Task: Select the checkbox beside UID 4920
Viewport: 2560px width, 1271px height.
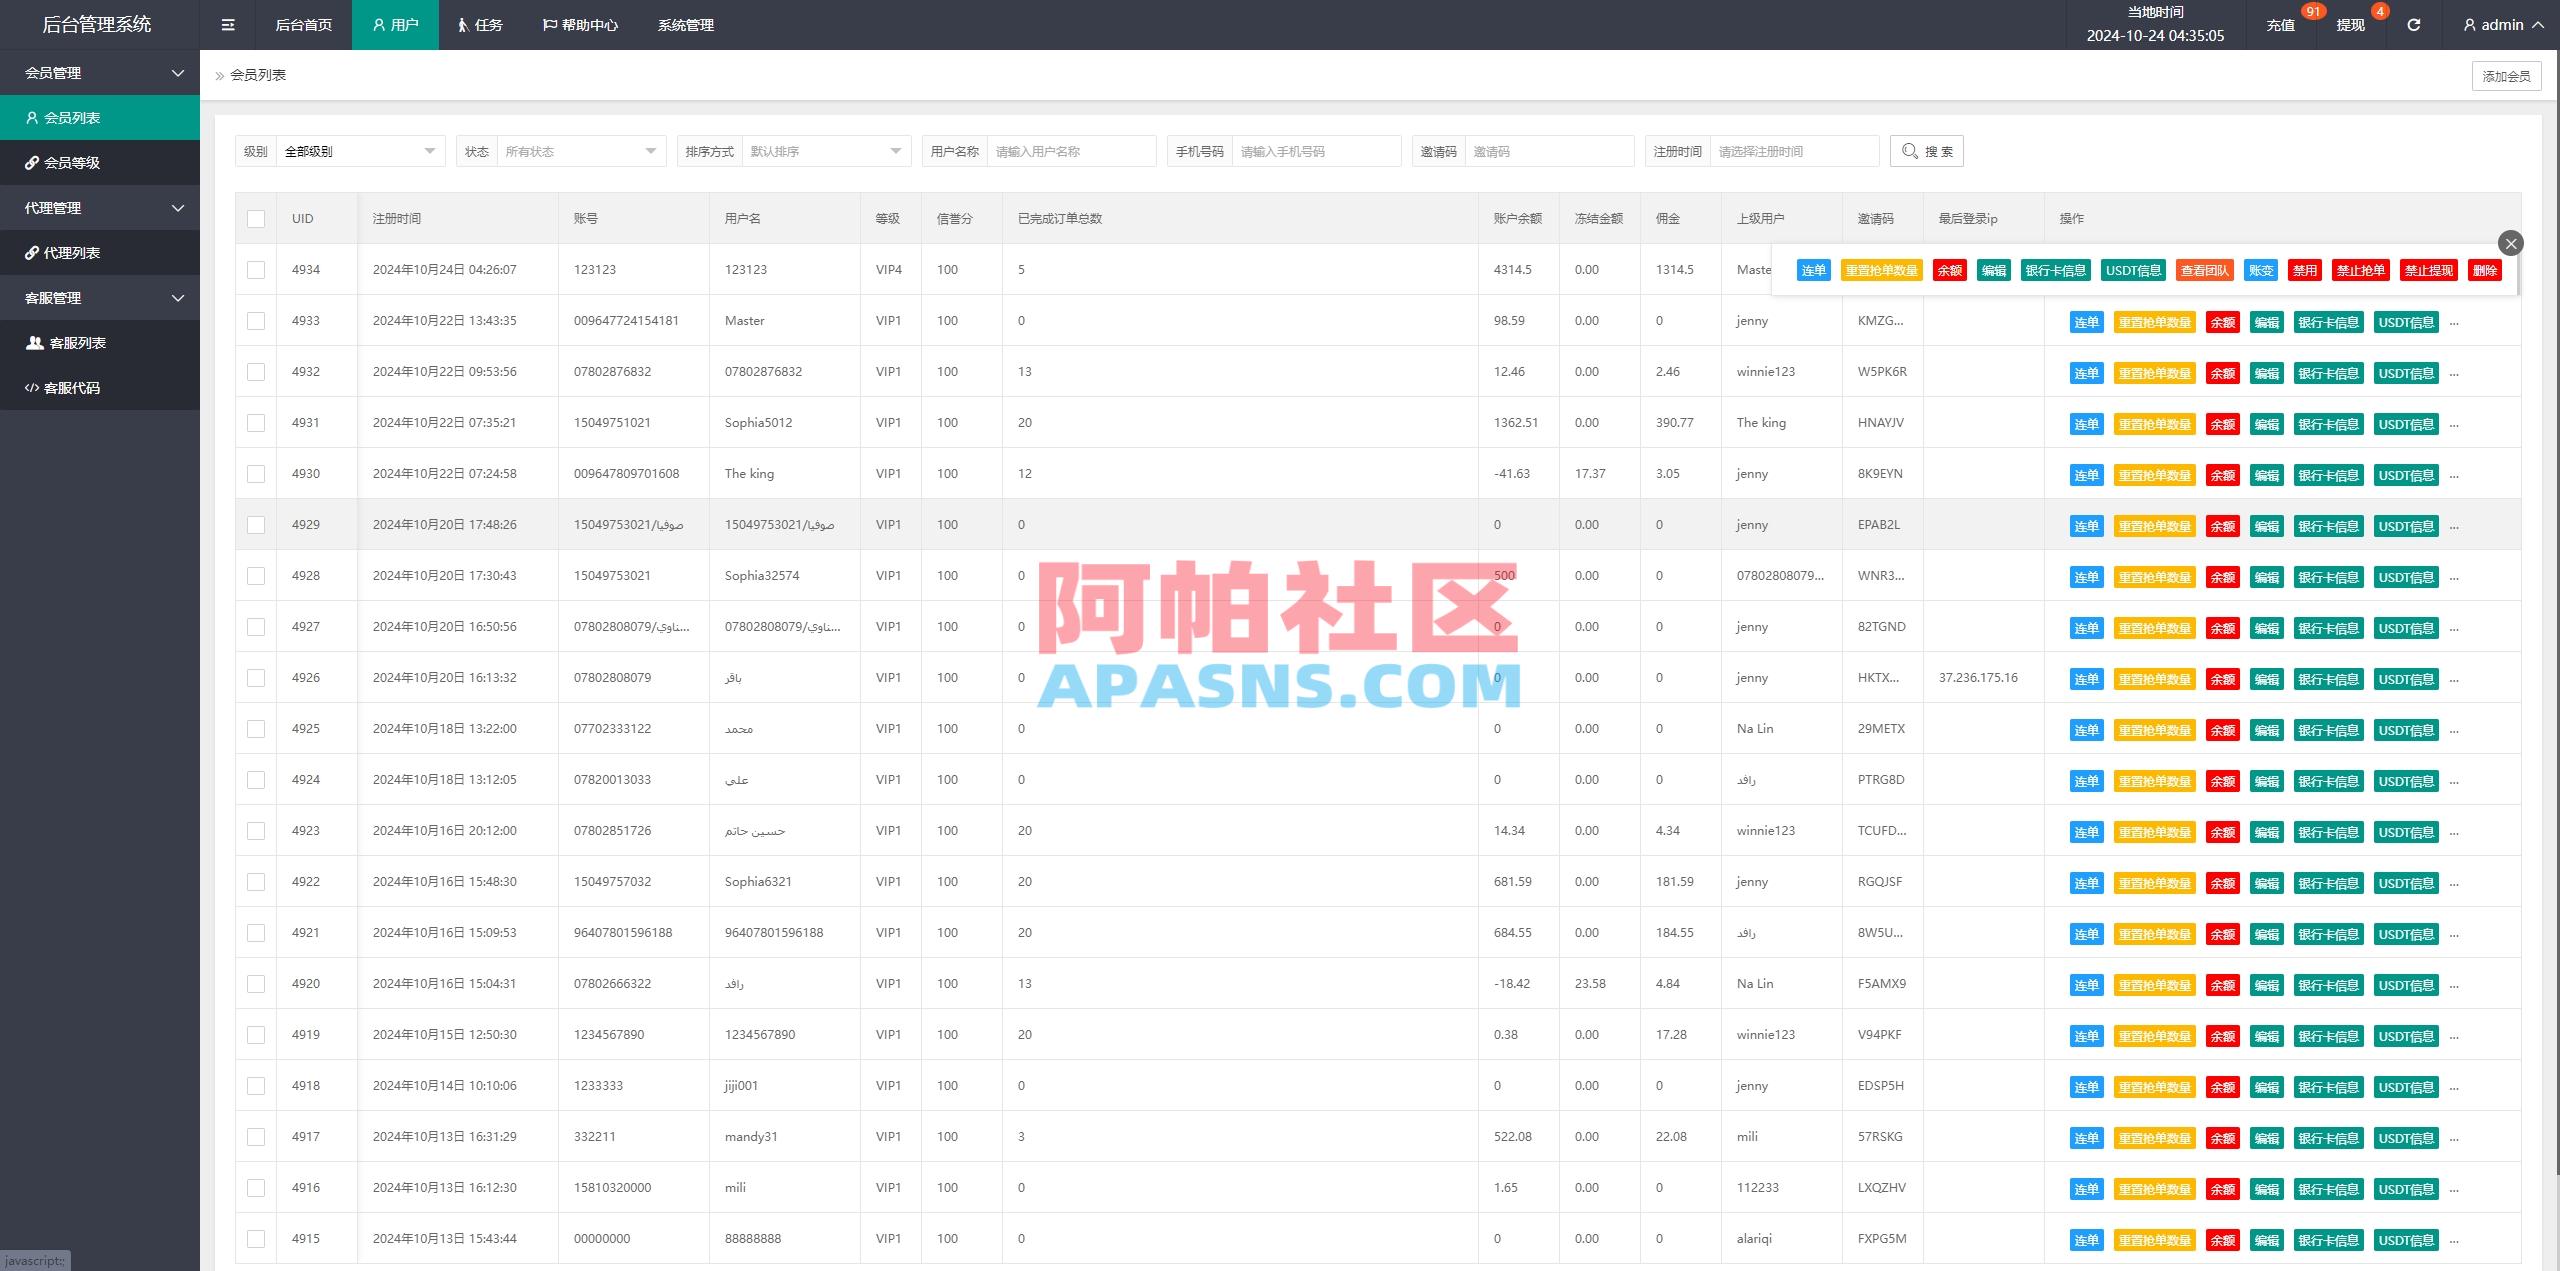Action: 255,983
